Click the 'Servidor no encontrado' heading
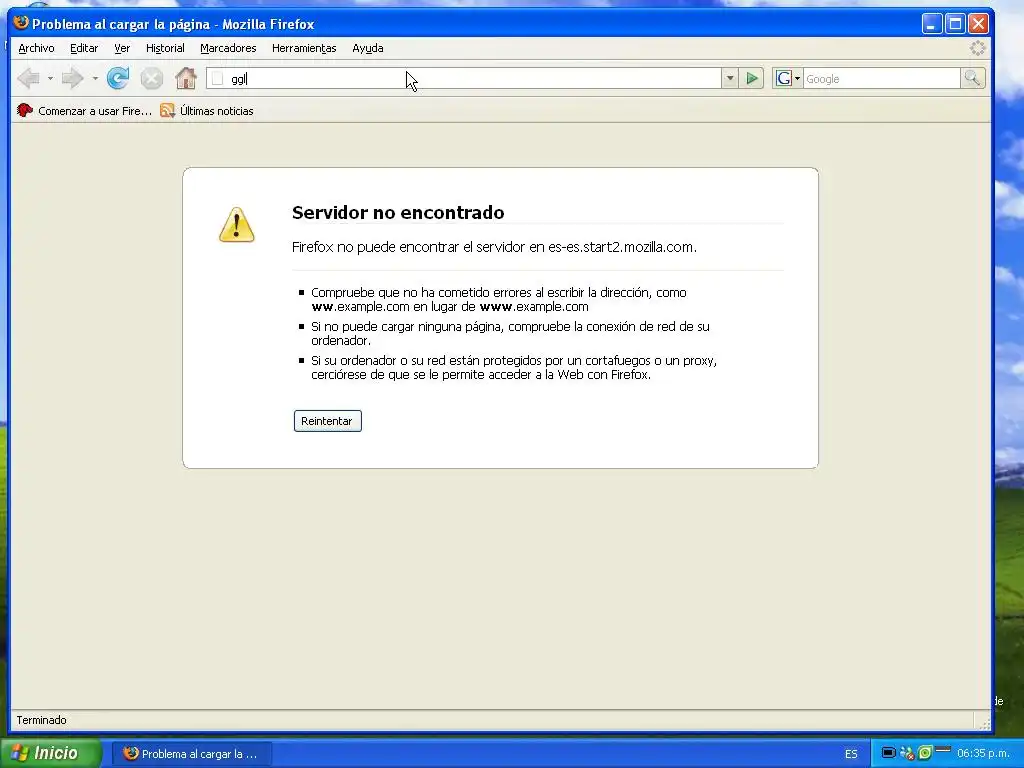The height and width of the screenshot is (768, 1024). pos(398,212)
